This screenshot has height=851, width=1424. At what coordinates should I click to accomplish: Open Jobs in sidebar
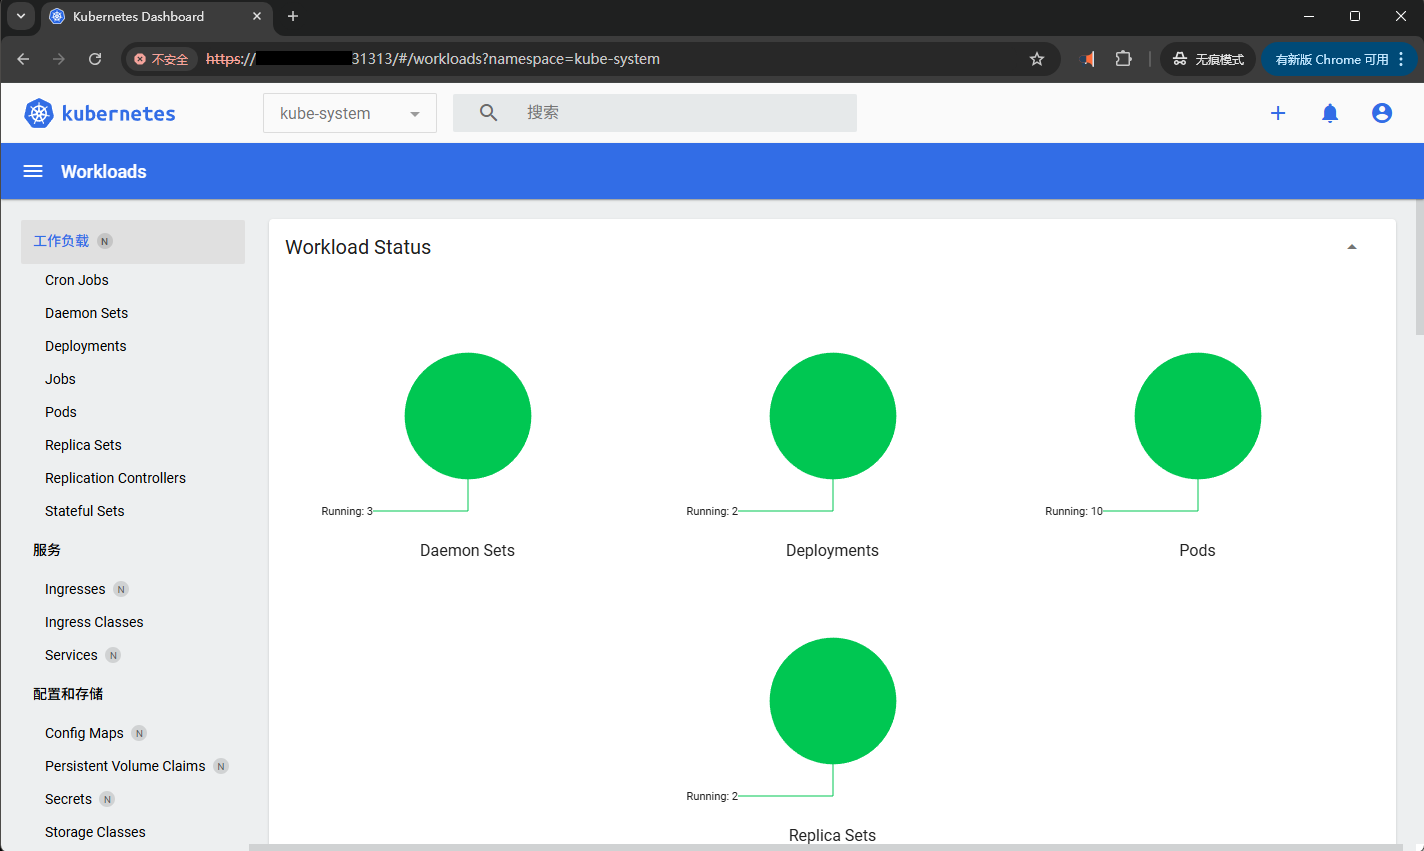(60, 379)
